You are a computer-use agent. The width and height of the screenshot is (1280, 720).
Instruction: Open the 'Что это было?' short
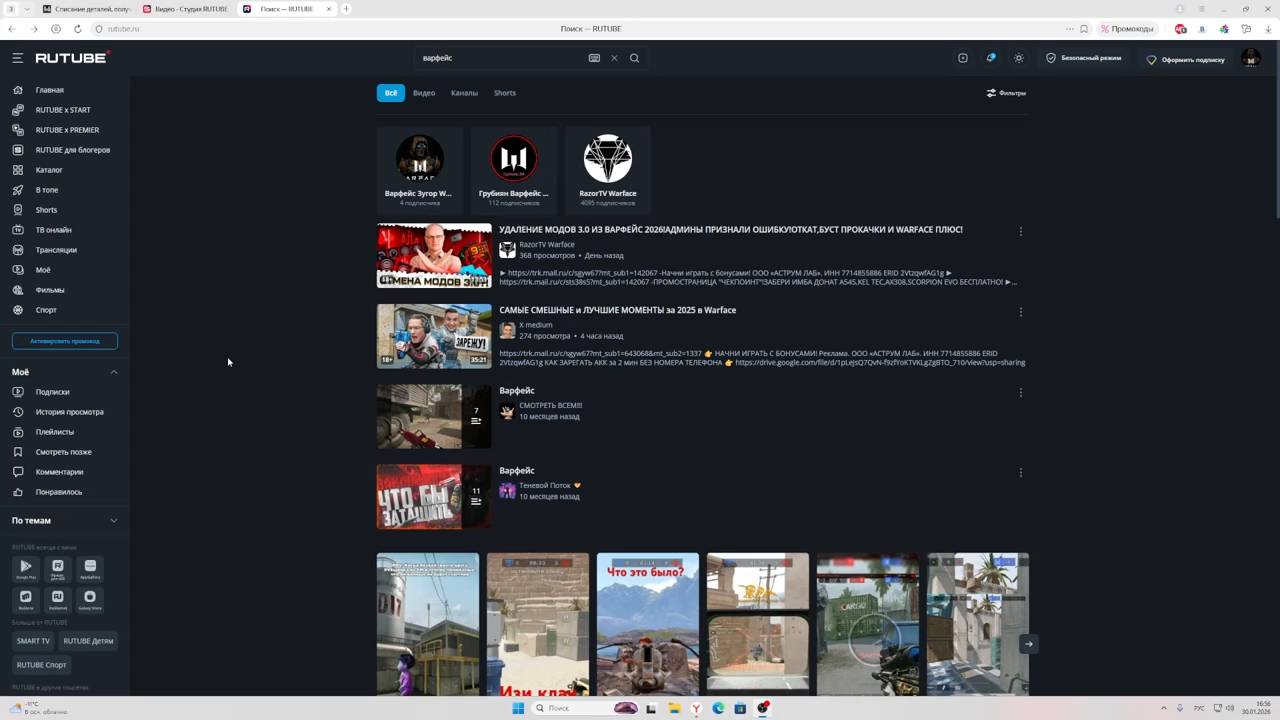[648, 624]
